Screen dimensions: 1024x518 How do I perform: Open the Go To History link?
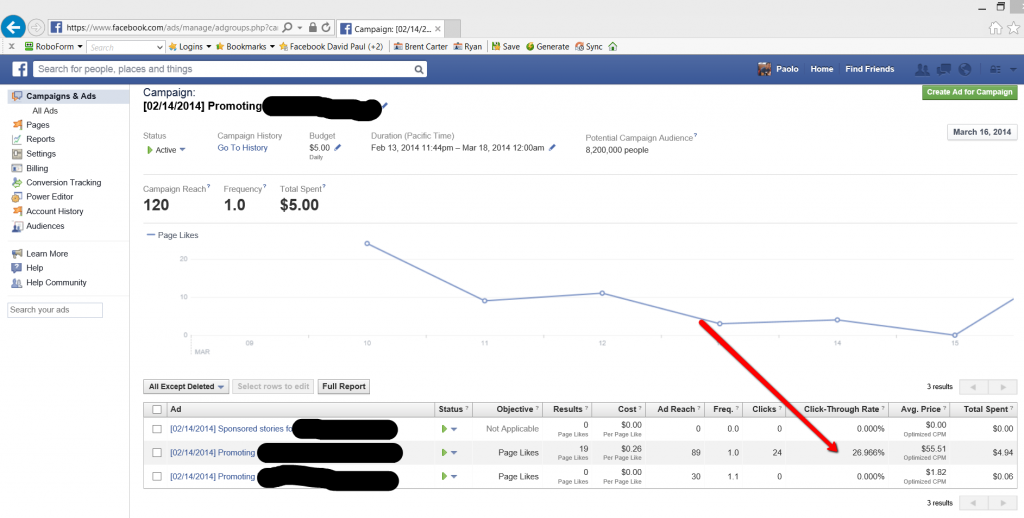coord(242,148)
